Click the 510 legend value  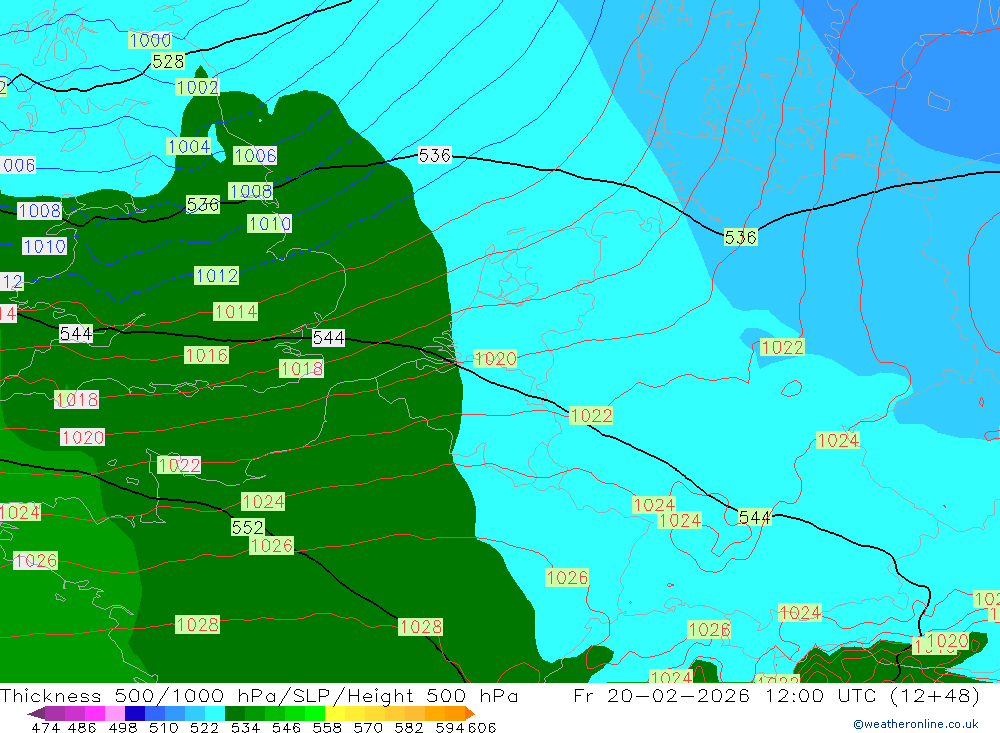click(163, 728)
